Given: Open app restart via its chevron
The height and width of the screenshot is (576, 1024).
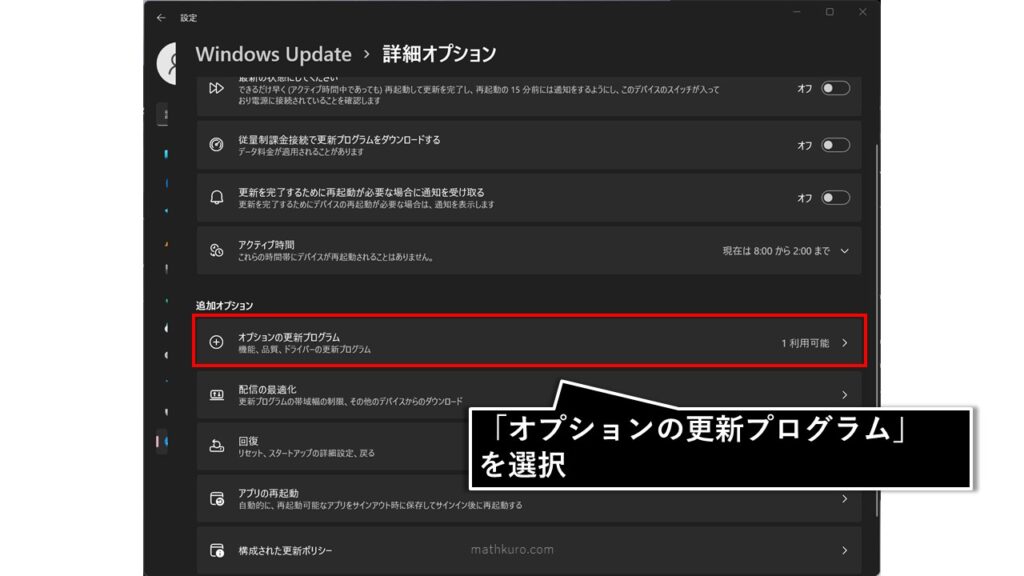Looking at the screenshot, I should pyautogui.click(x=844, y=499).
